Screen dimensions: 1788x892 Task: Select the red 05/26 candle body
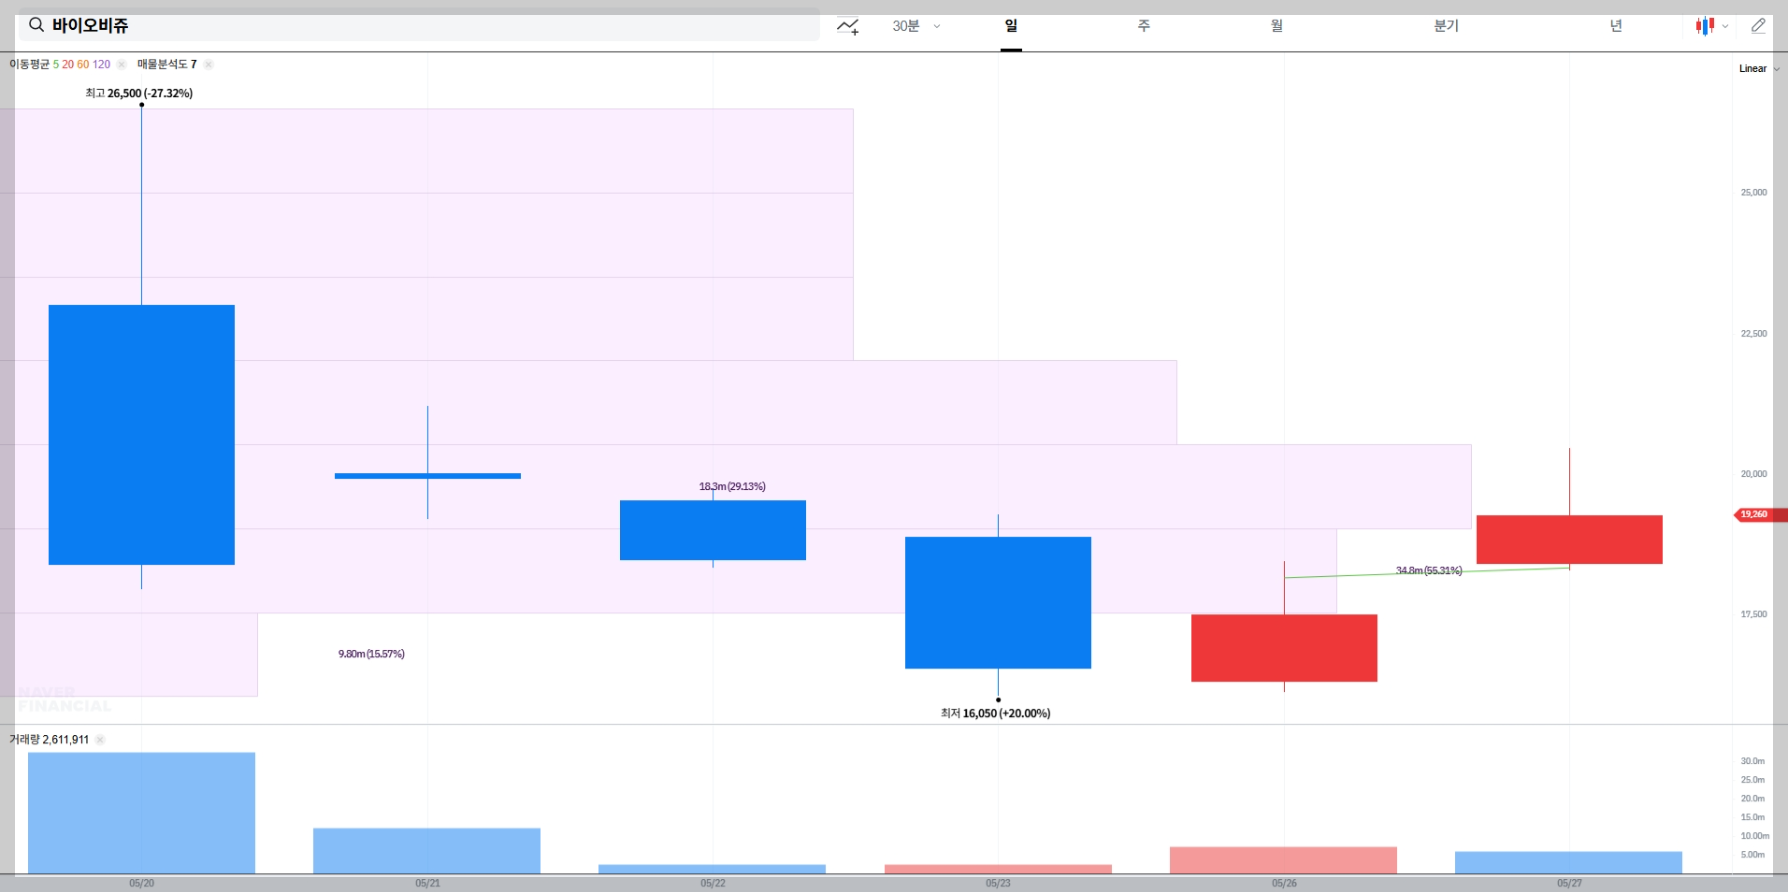click(x=1284, y=648)
